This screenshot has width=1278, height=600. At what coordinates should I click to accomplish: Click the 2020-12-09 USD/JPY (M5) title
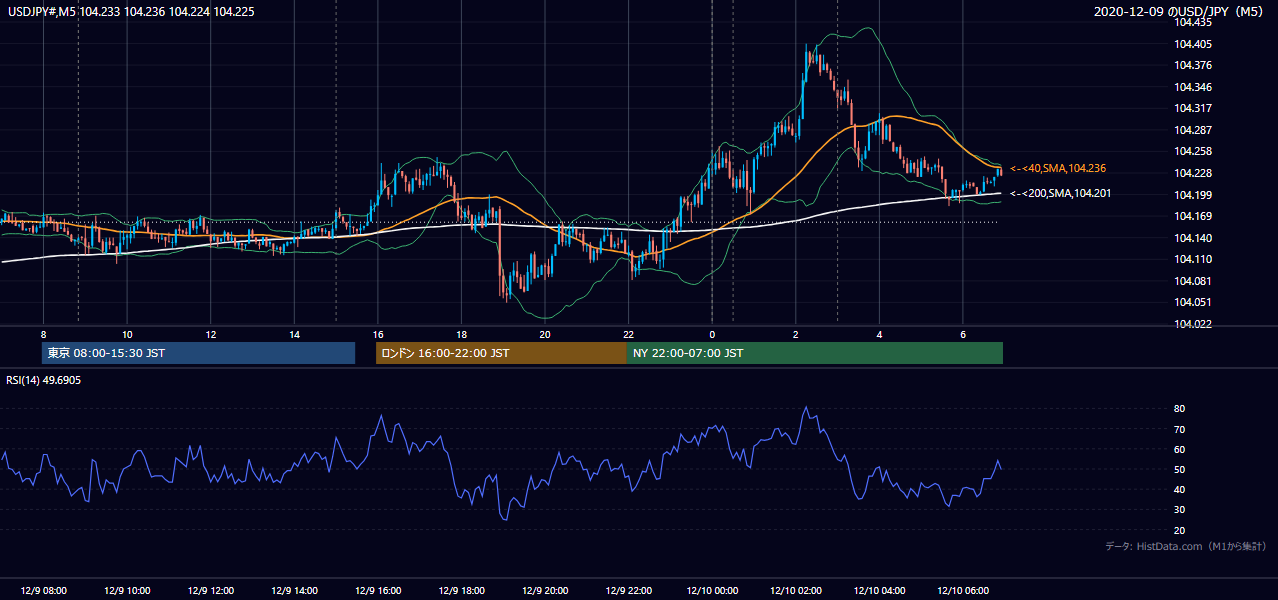click(x=1180, y=11)
